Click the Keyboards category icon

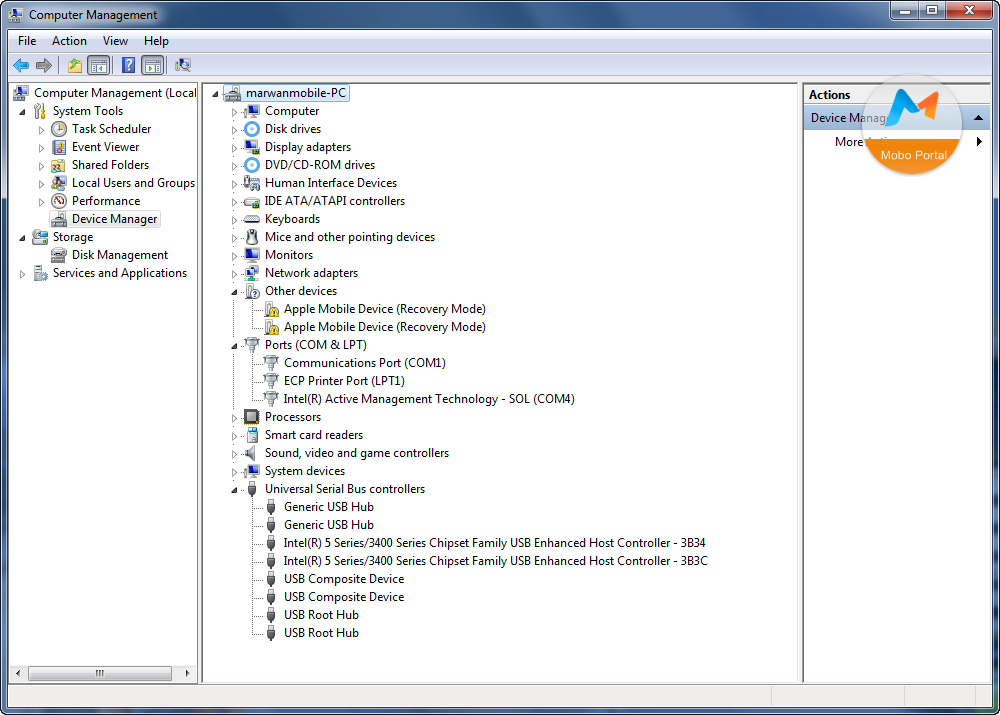point(253,219)
